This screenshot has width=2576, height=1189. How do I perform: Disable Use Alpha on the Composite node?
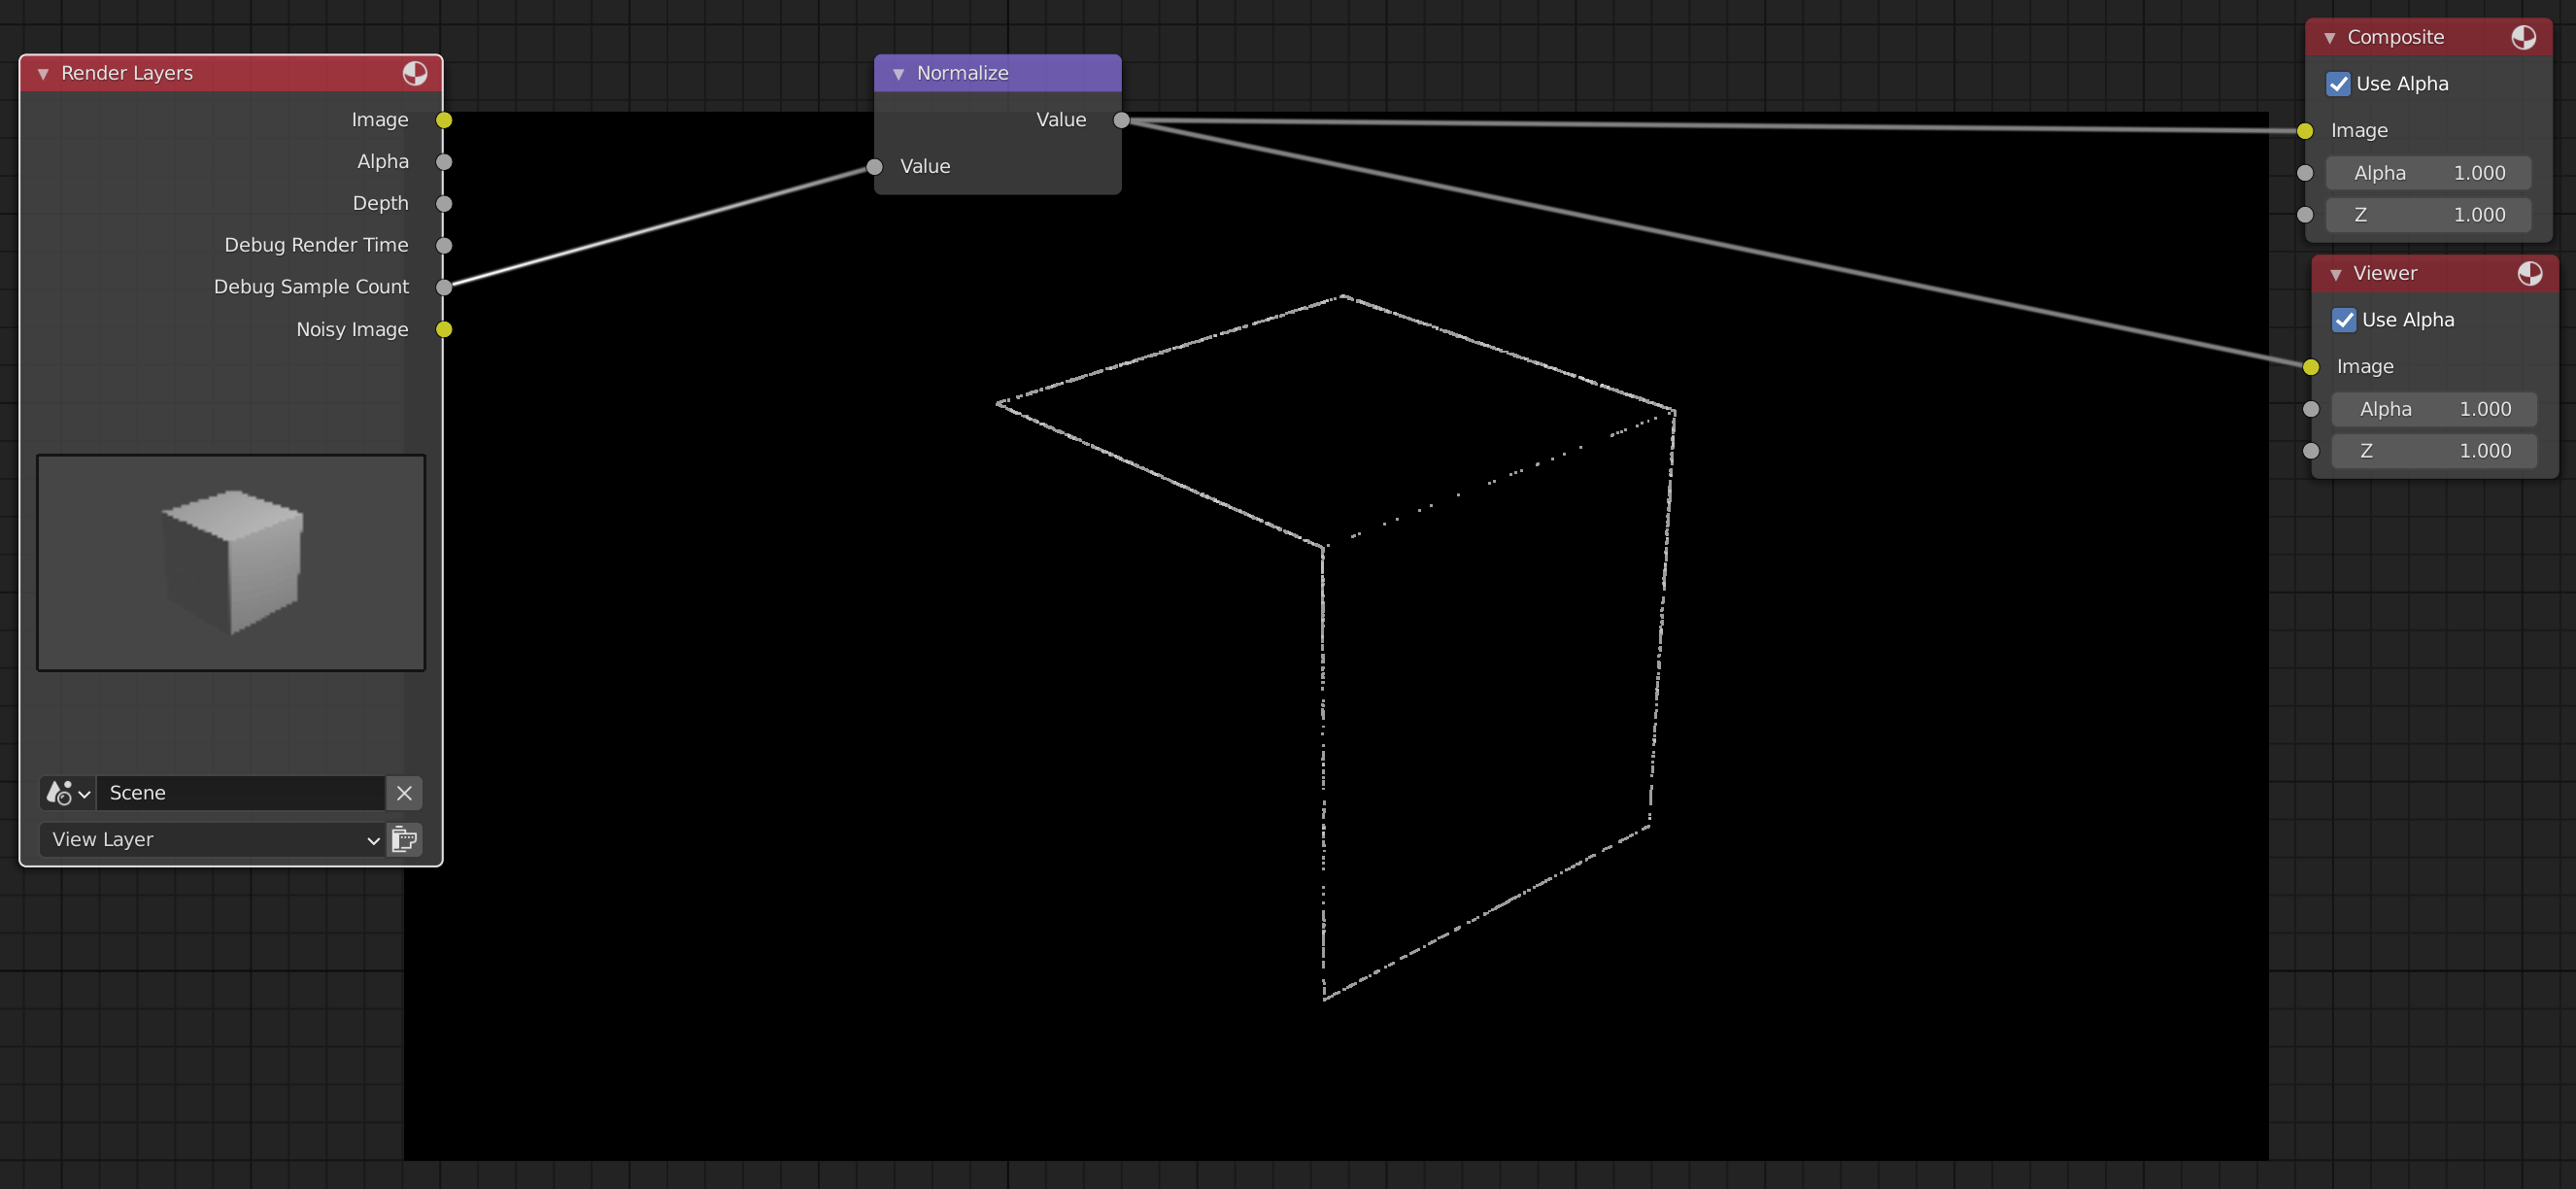pos(2338,84)
